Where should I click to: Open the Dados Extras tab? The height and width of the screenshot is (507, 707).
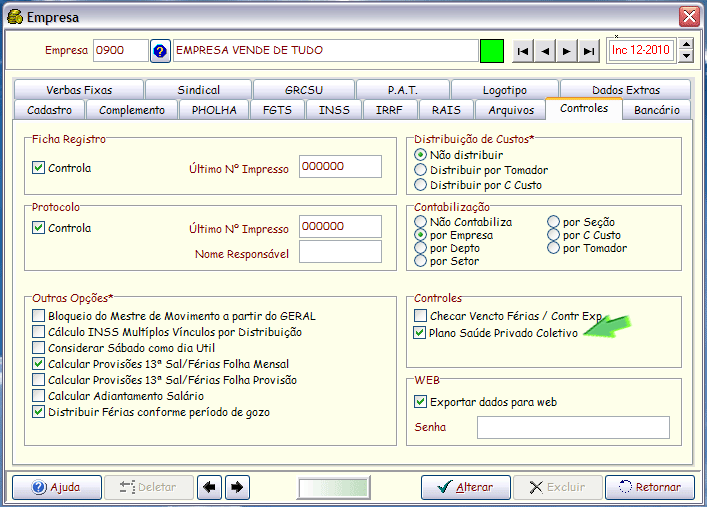(x=626, y=90)
